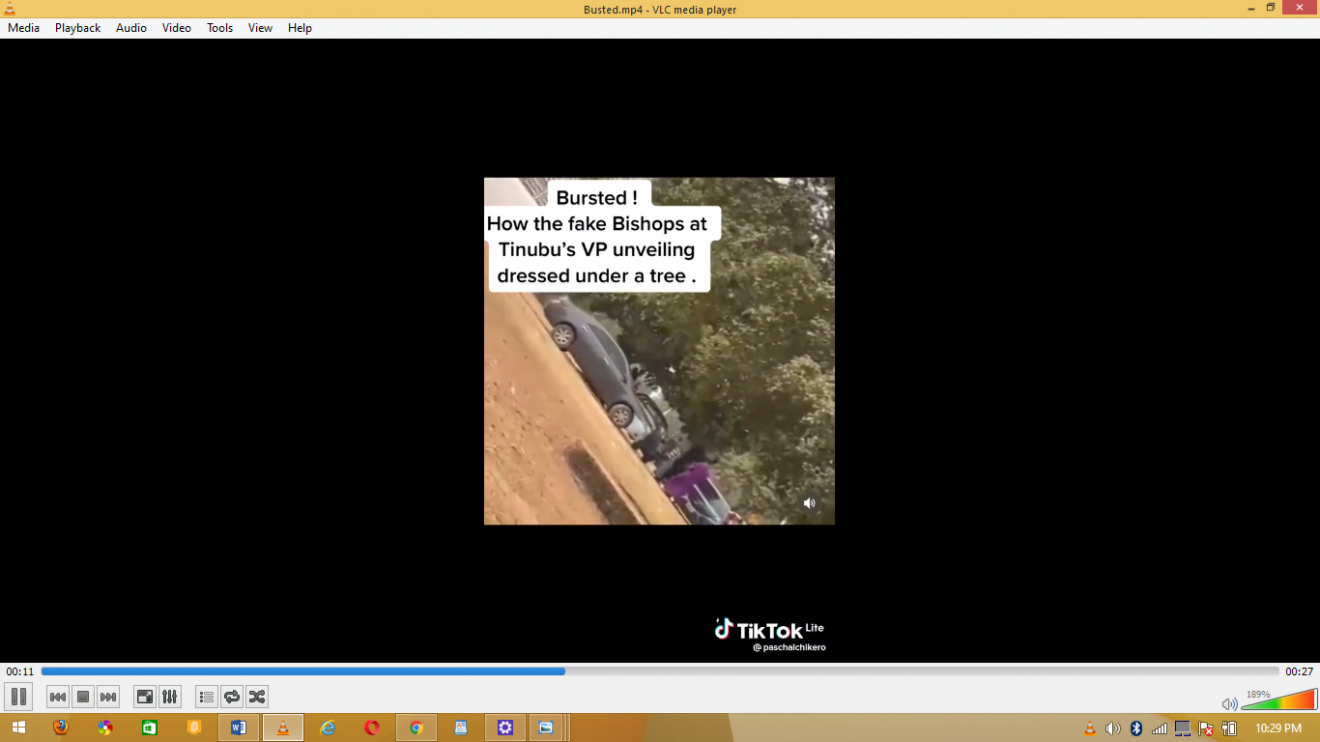Open the Video menu
The width and height of the screenshot is (1320, 742).
(x=176, y=28)
